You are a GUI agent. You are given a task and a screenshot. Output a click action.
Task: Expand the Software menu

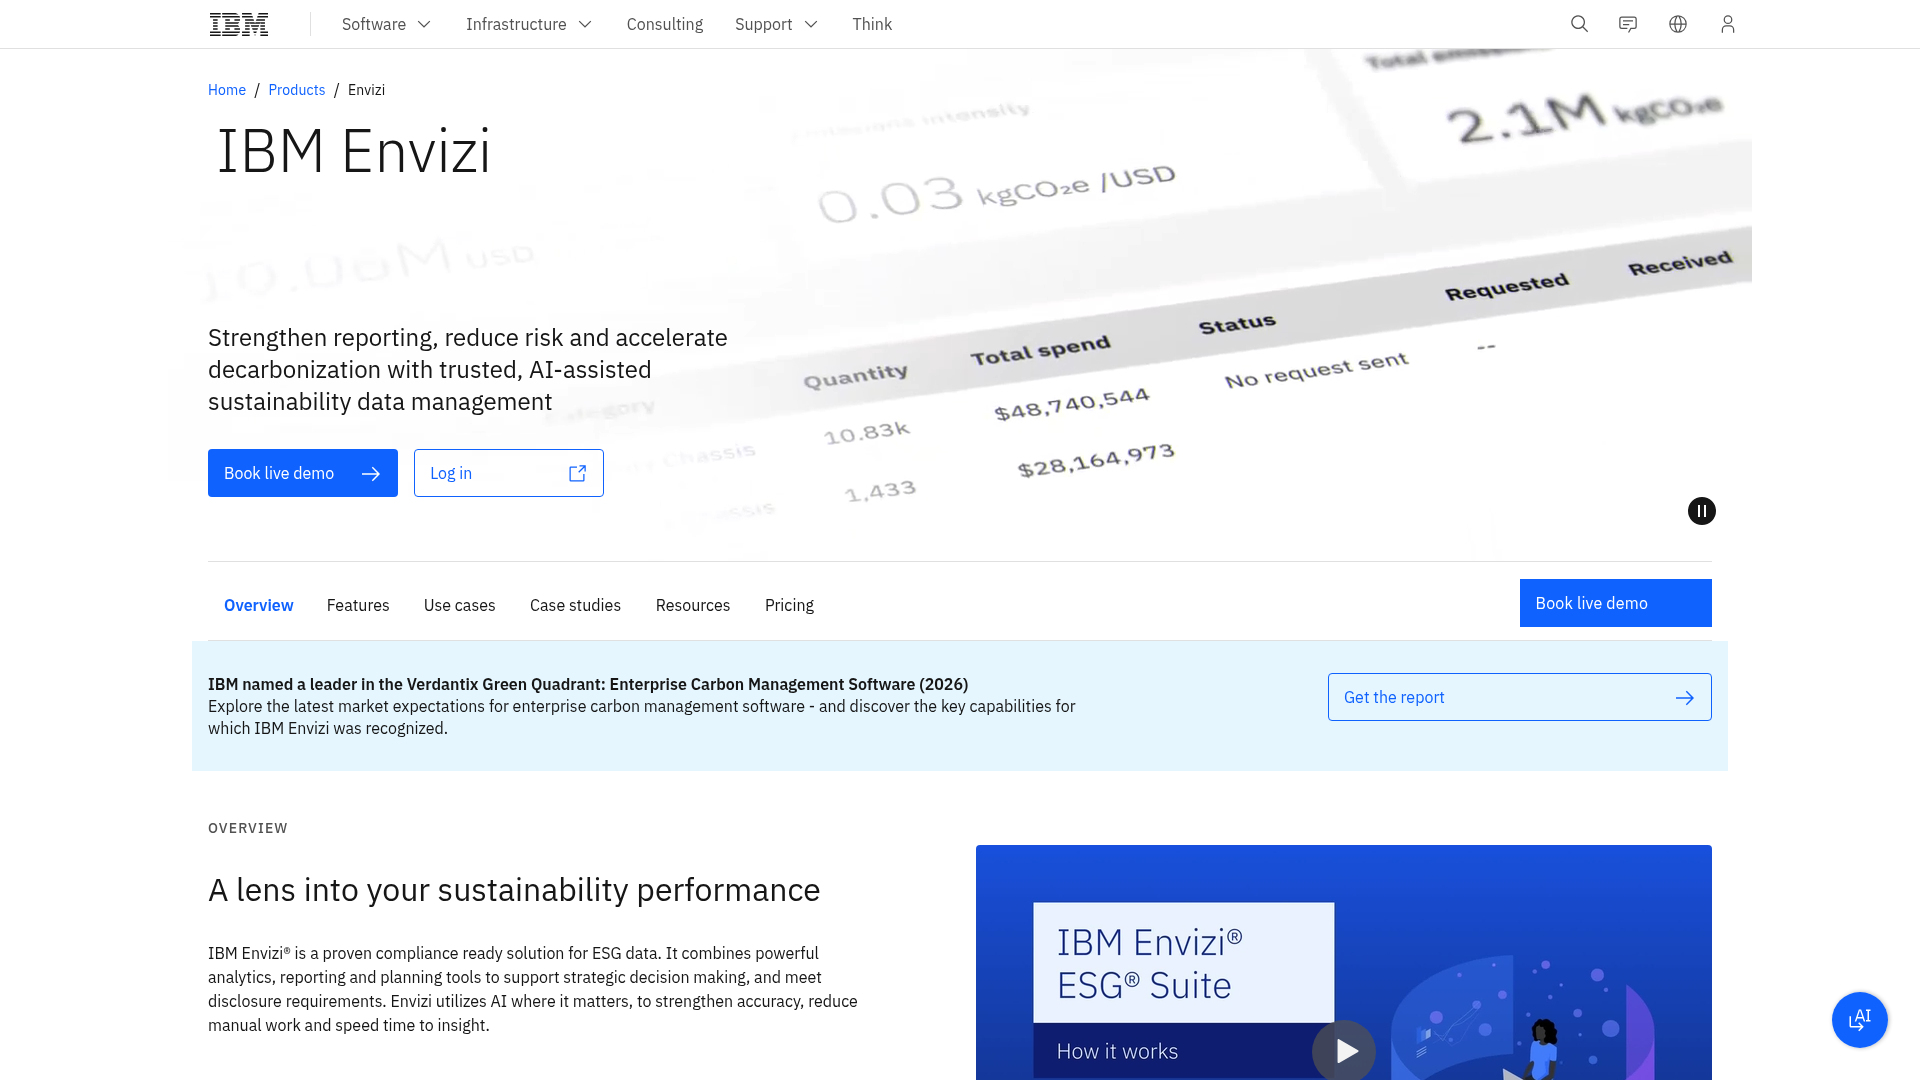[386, 24]
